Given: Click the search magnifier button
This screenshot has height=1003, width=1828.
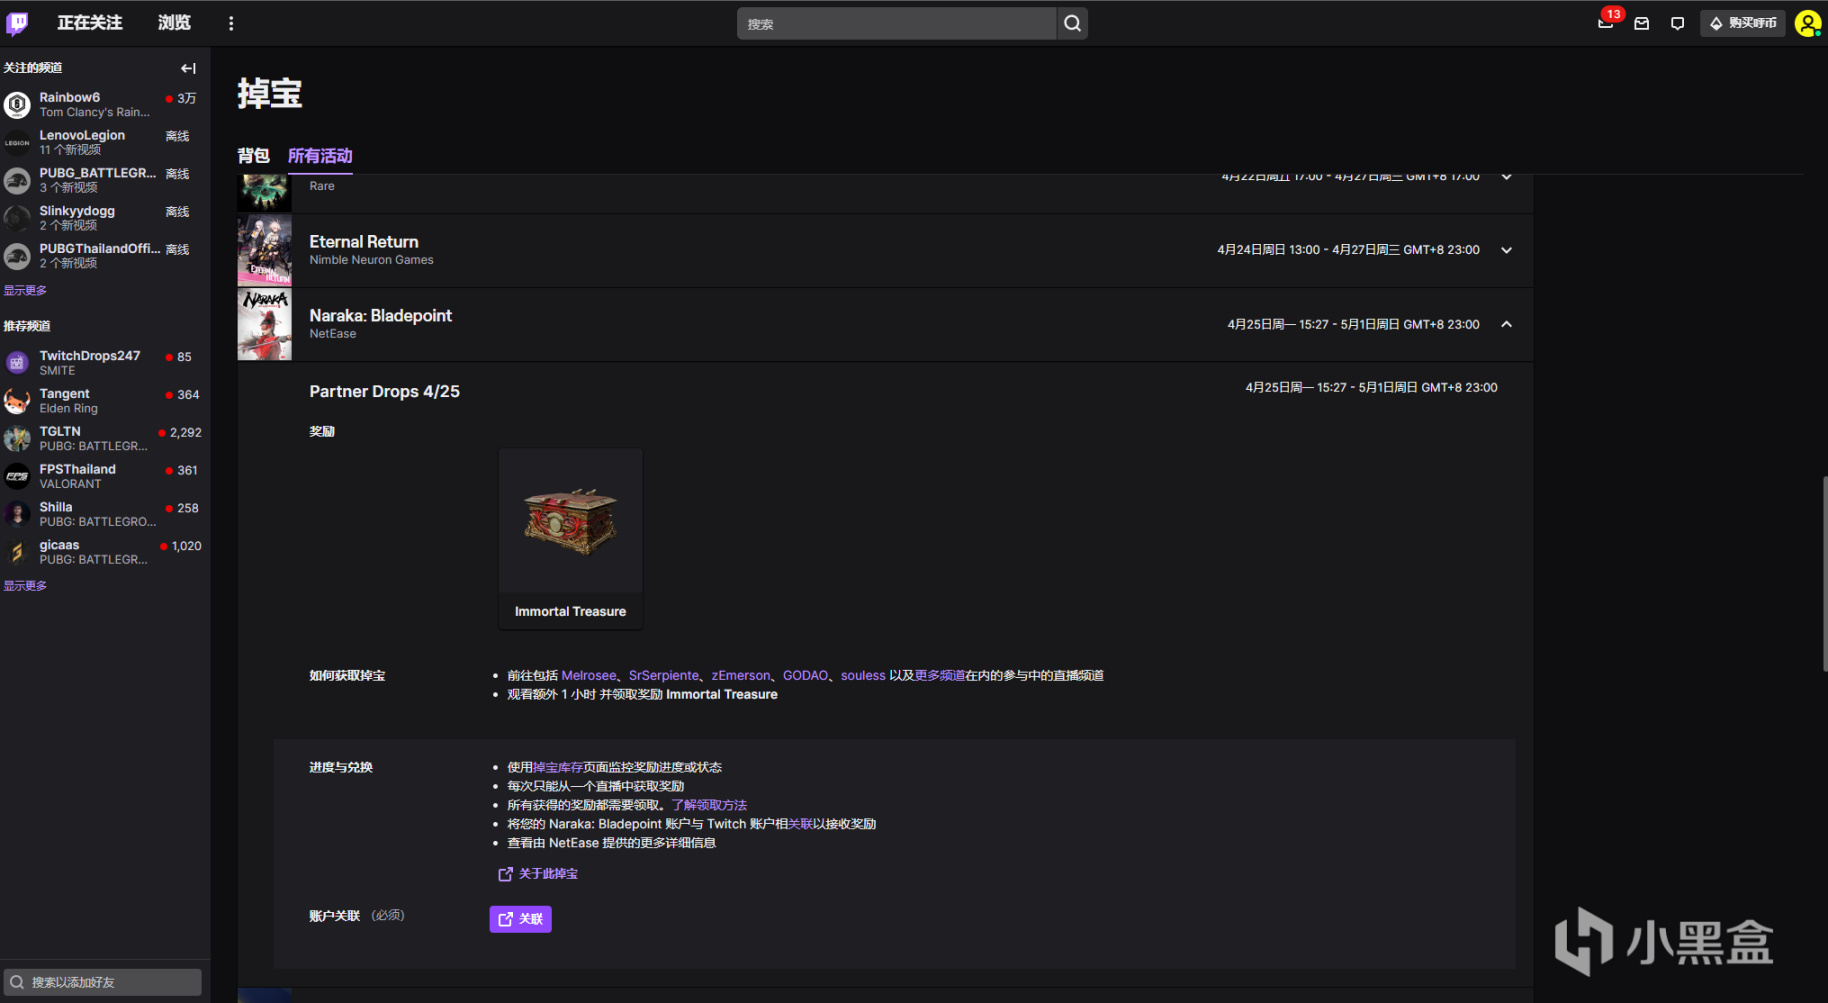Looking at the screenshot, I should tap(1072, 23).
